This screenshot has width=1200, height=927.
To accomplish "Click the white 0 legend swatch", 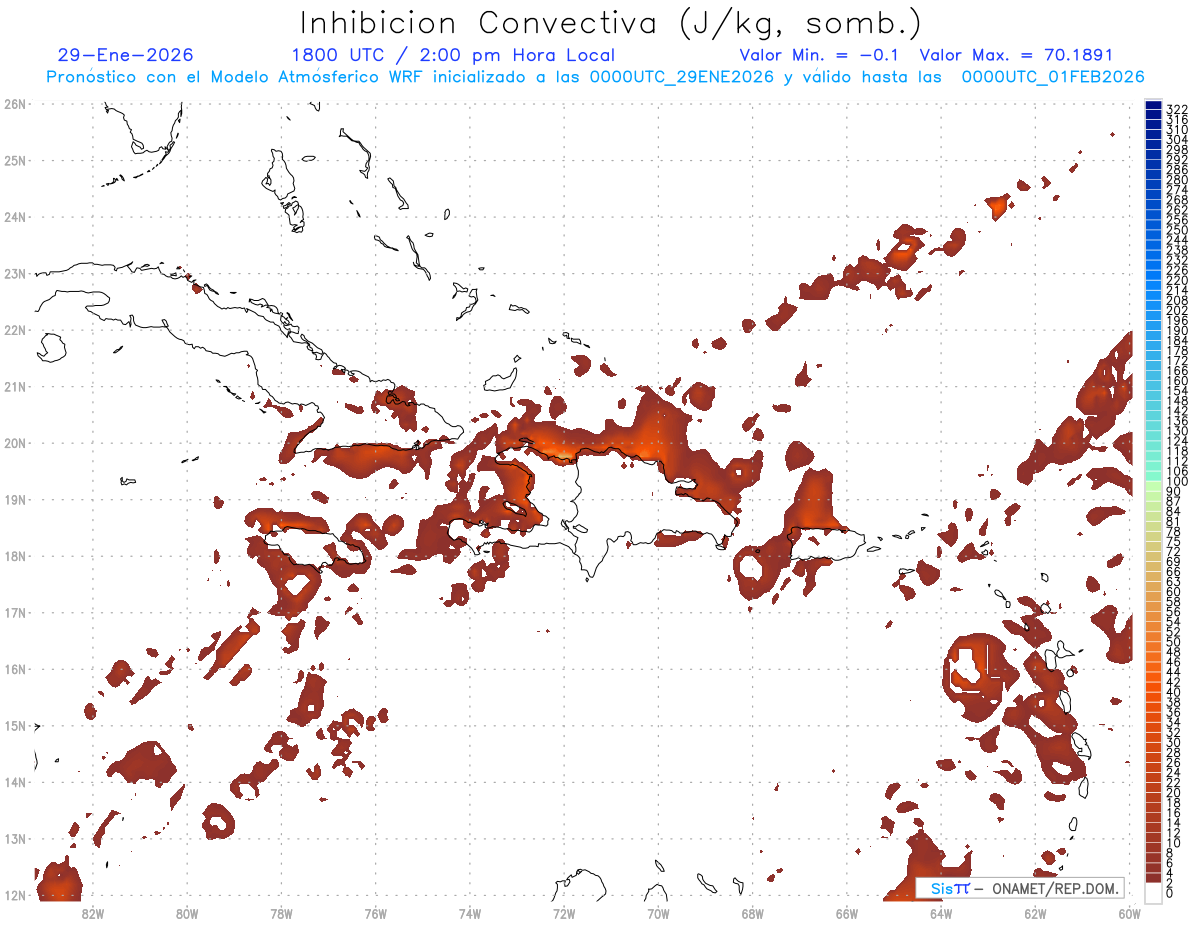I will (1153, 891).
